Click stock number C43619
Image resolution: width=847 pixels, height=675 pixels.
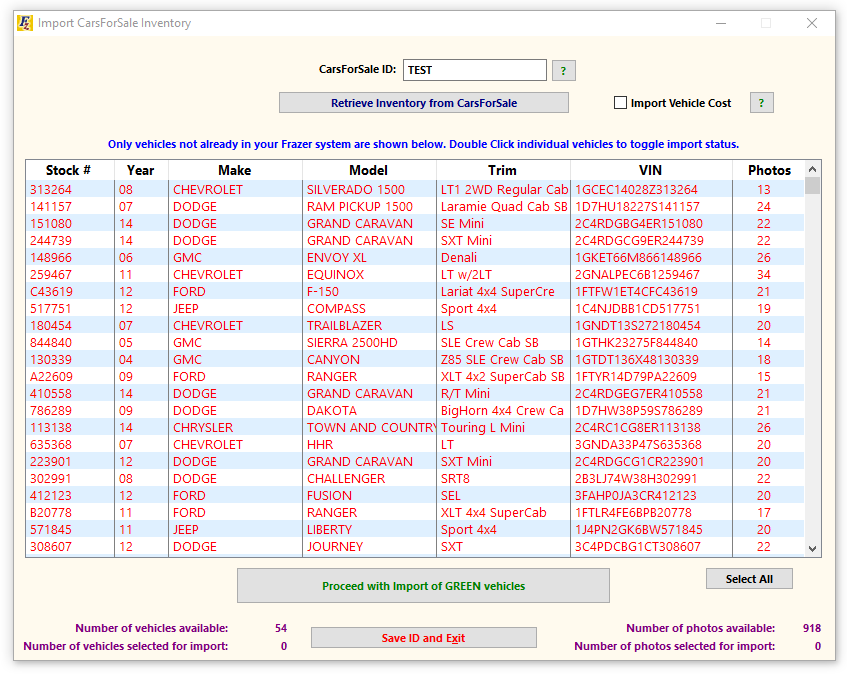point(51,292)
